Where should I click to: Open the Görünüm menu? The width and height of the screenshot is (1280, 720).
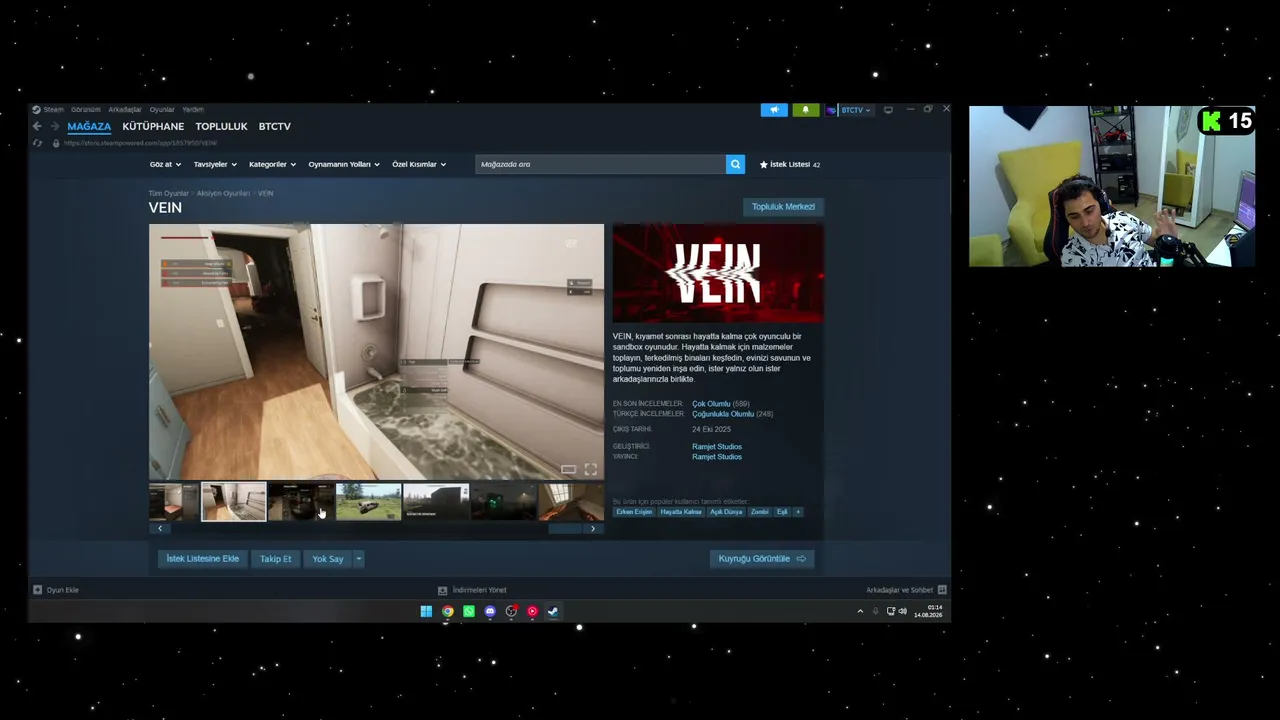[86, 110]
